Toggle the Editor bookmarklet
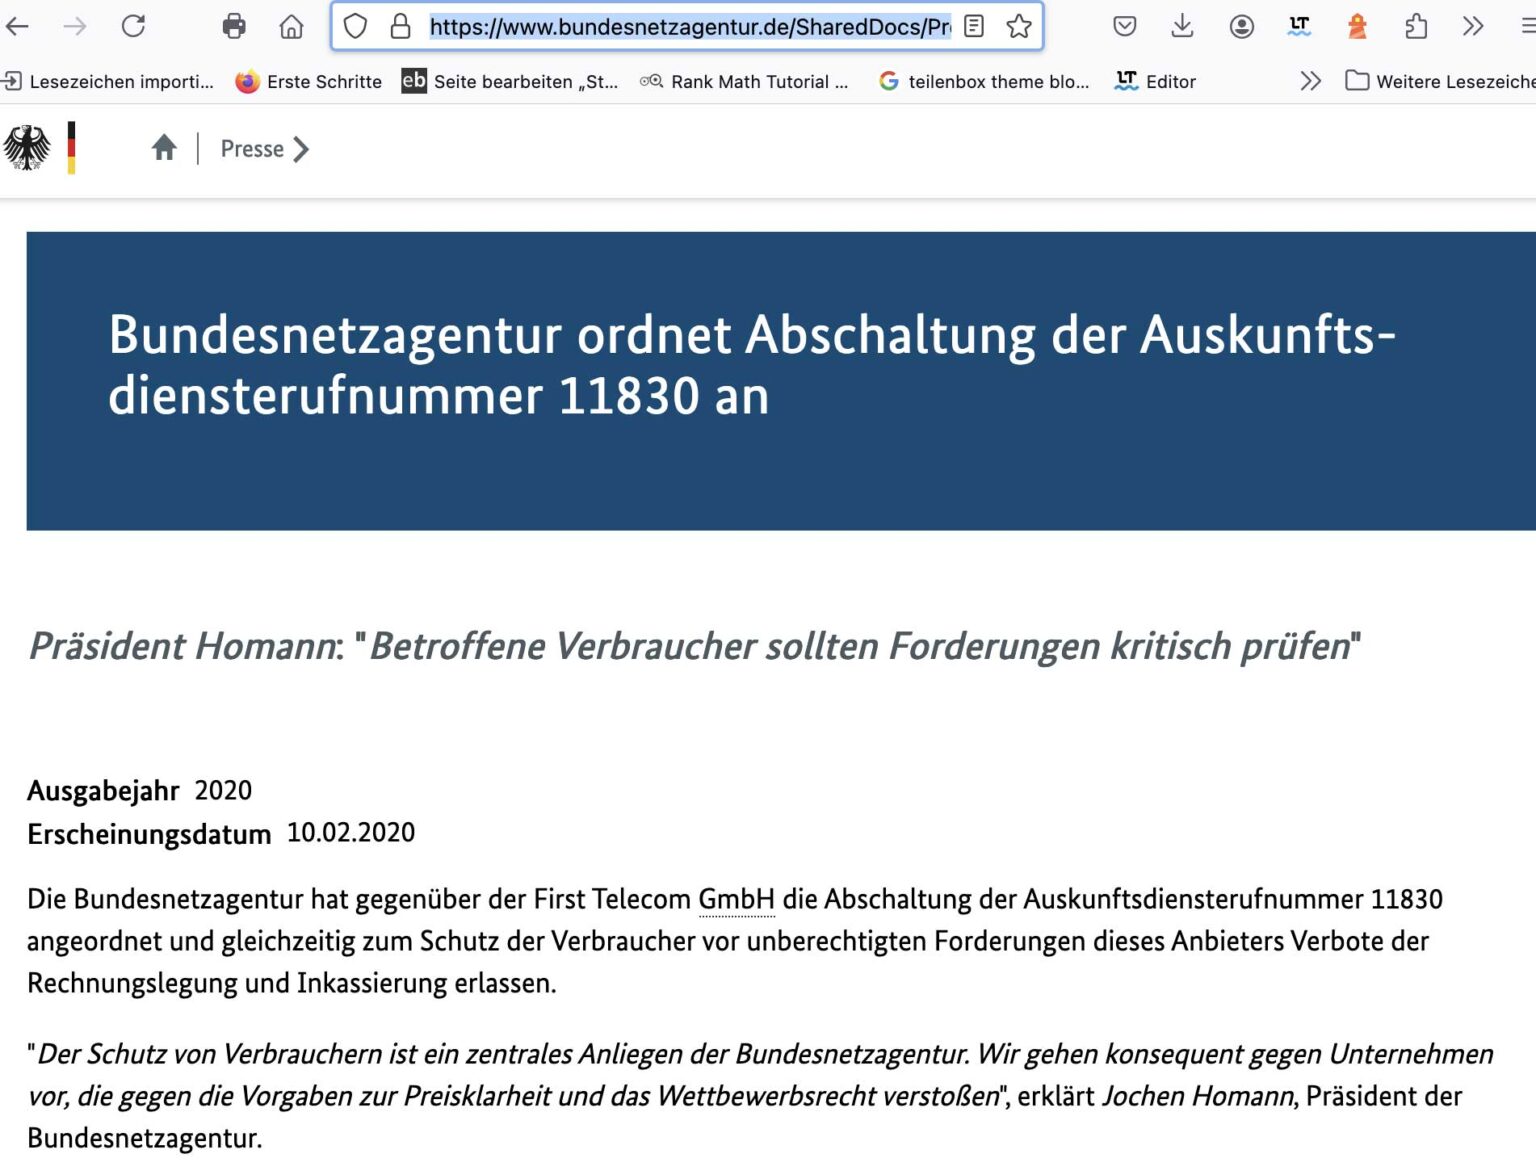 click(1155, 81)
